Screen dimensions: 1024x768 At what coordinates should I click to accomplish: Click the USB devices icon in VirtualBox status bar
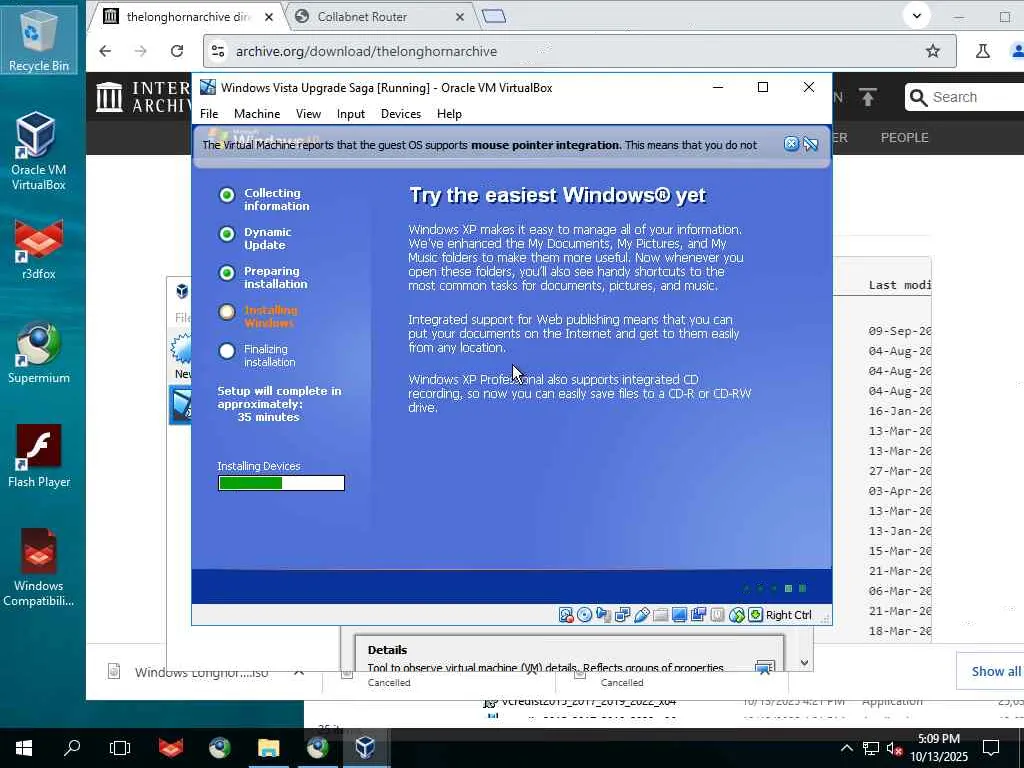[641, 615]
